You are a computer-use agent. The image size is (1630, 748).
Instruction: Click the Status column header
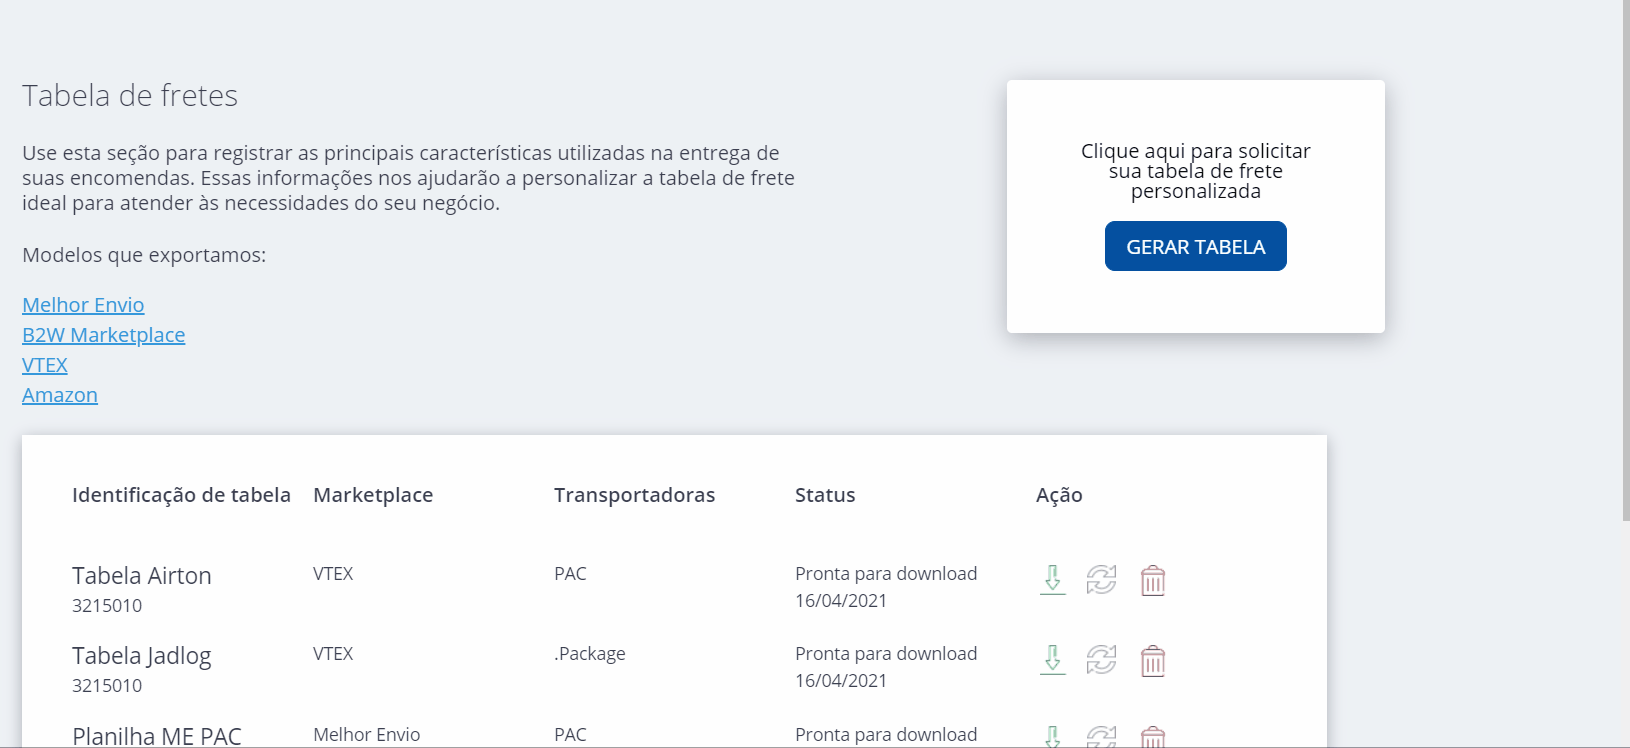pos(825,495)
